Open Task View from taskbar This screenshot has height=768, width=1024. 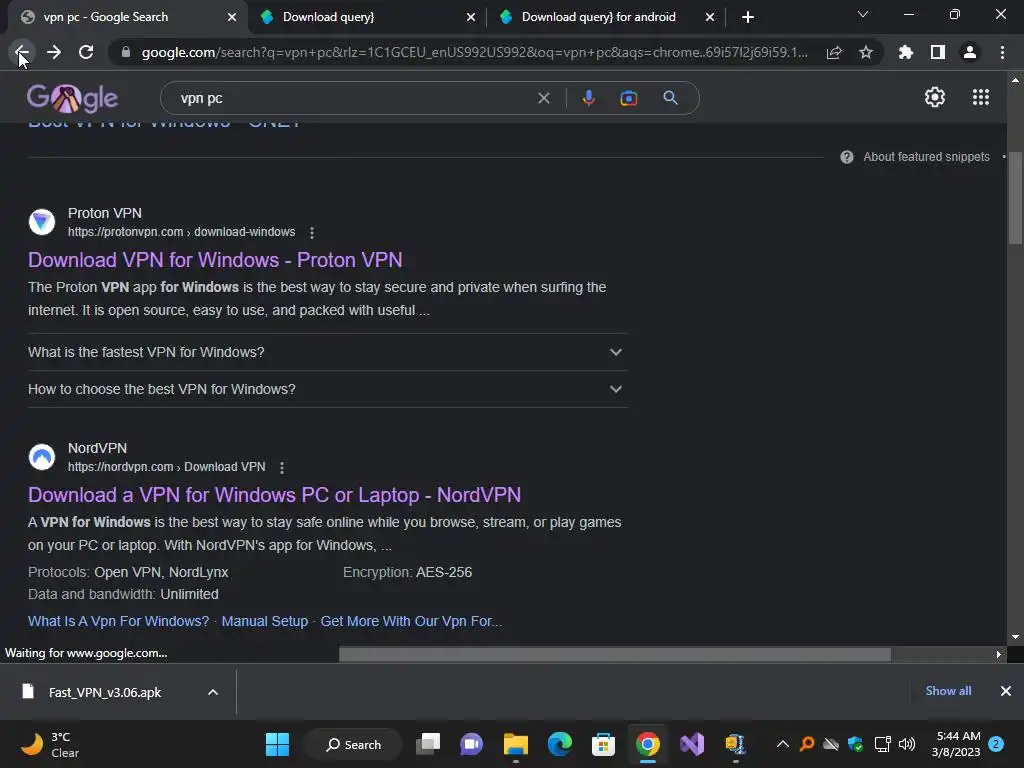coord(428,744)
